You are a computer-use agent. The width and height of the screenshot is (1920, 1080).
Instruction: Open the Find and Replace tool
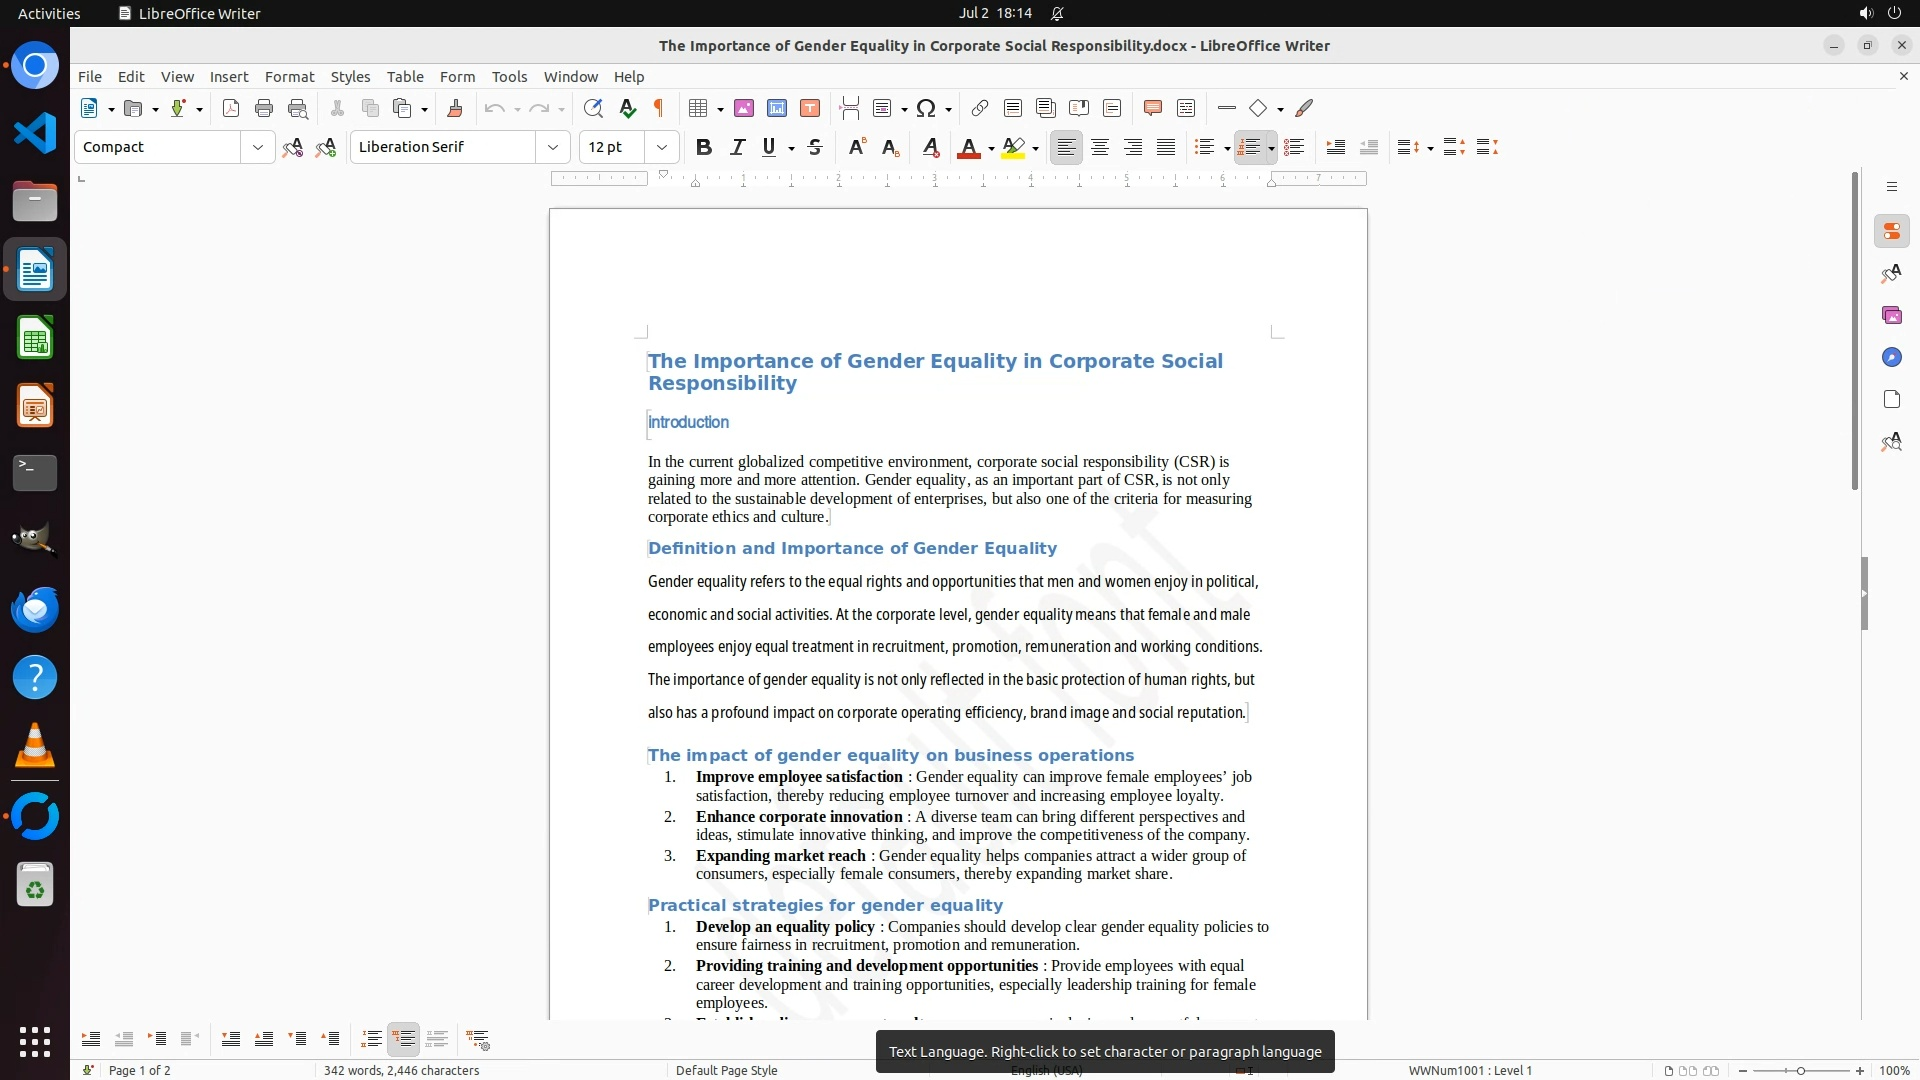coord(593,109)
